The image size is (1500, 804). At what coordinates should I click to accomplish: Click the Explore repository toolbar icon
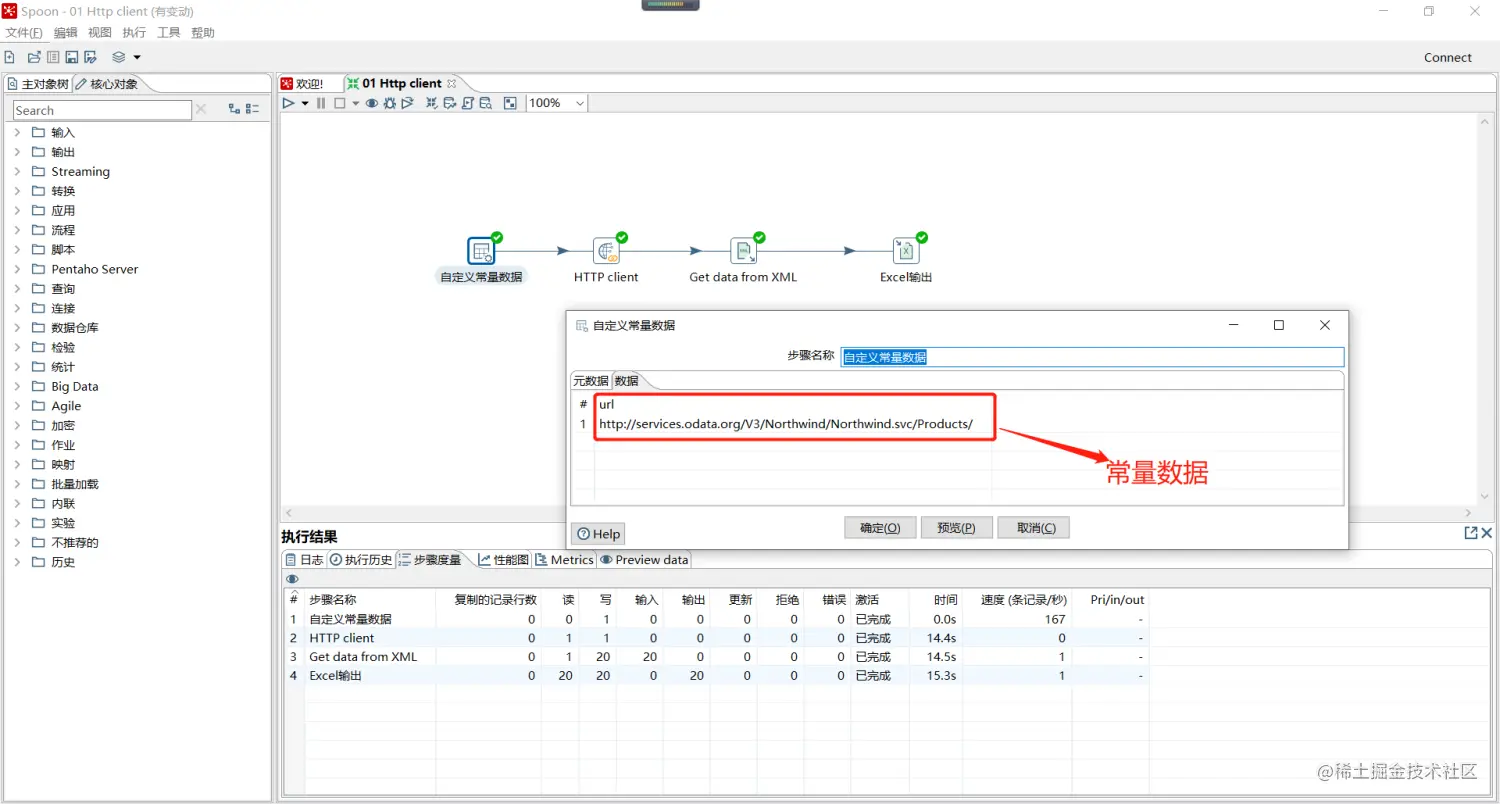pos(53,57)
